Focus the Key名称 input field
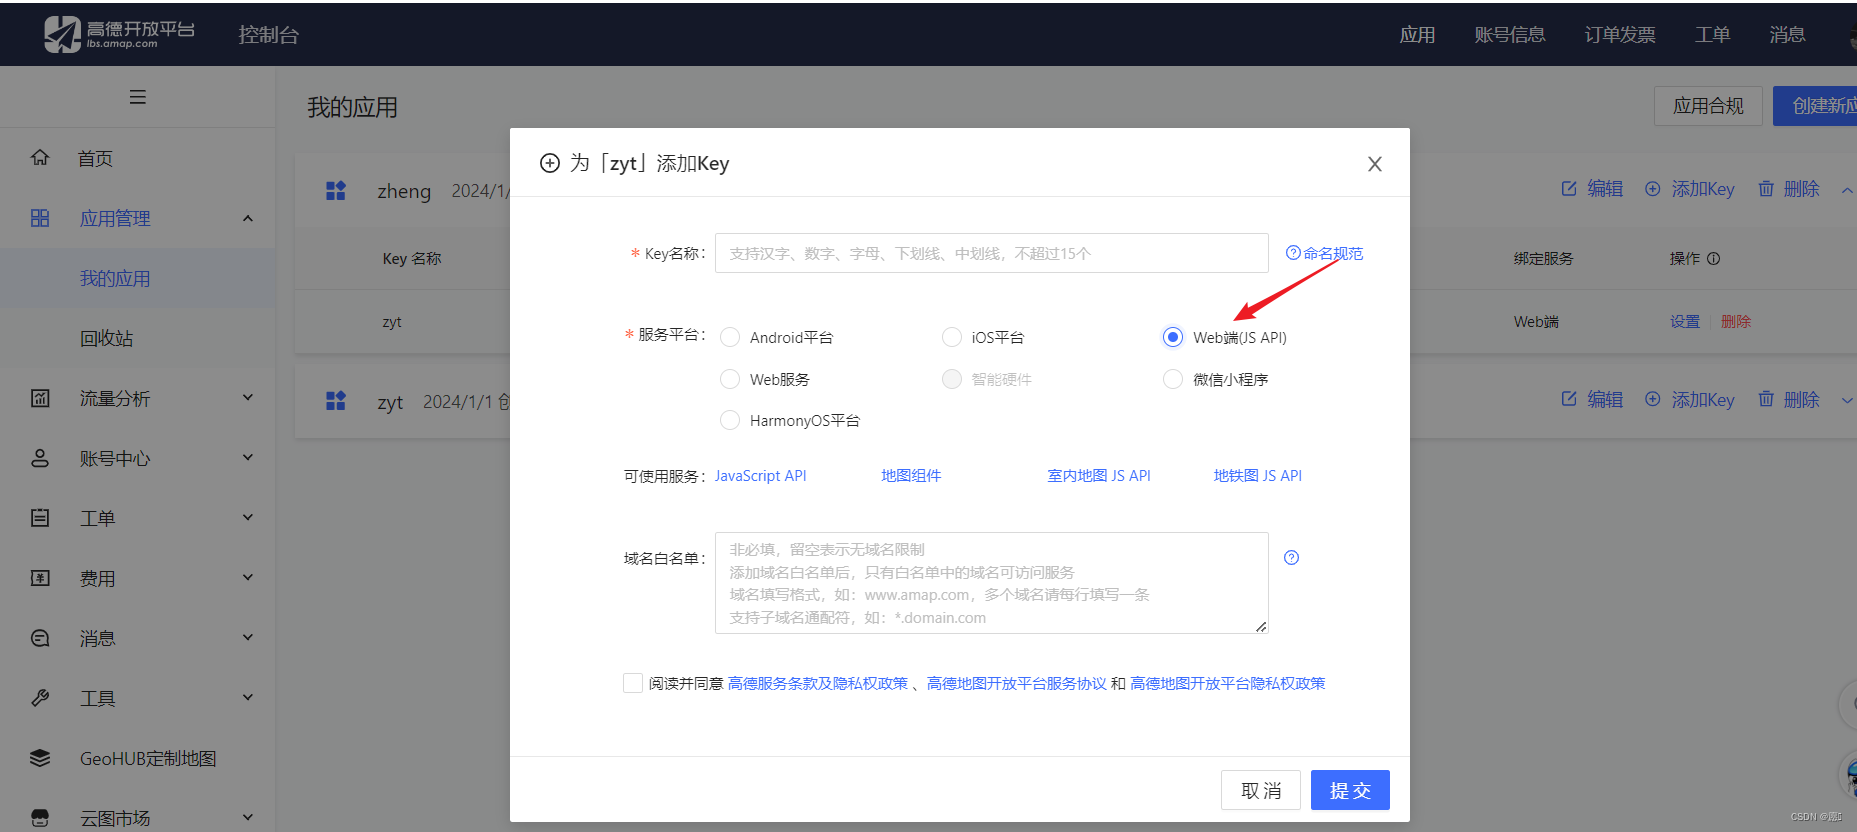Image resolution: width=1857 pixels, height=832 pixels. 992,253
